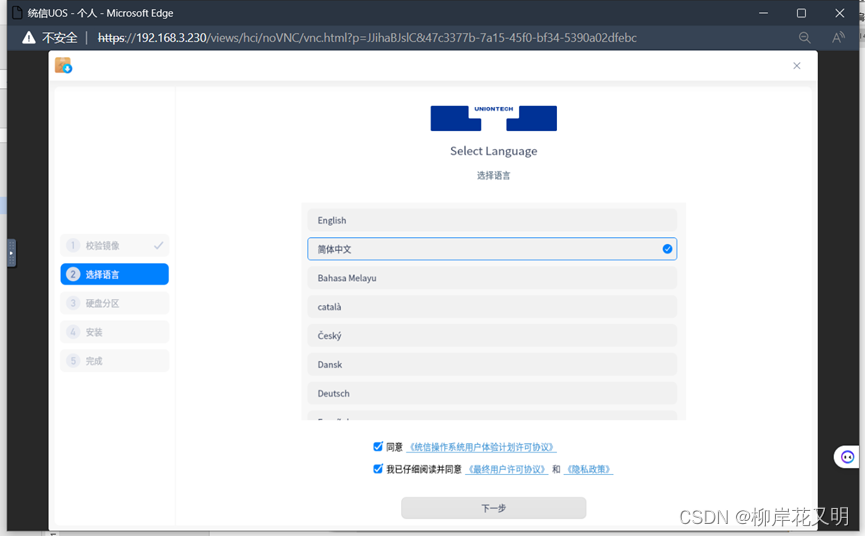
Task: Go to step 3 硬盘分区
Action: [114, 303]
